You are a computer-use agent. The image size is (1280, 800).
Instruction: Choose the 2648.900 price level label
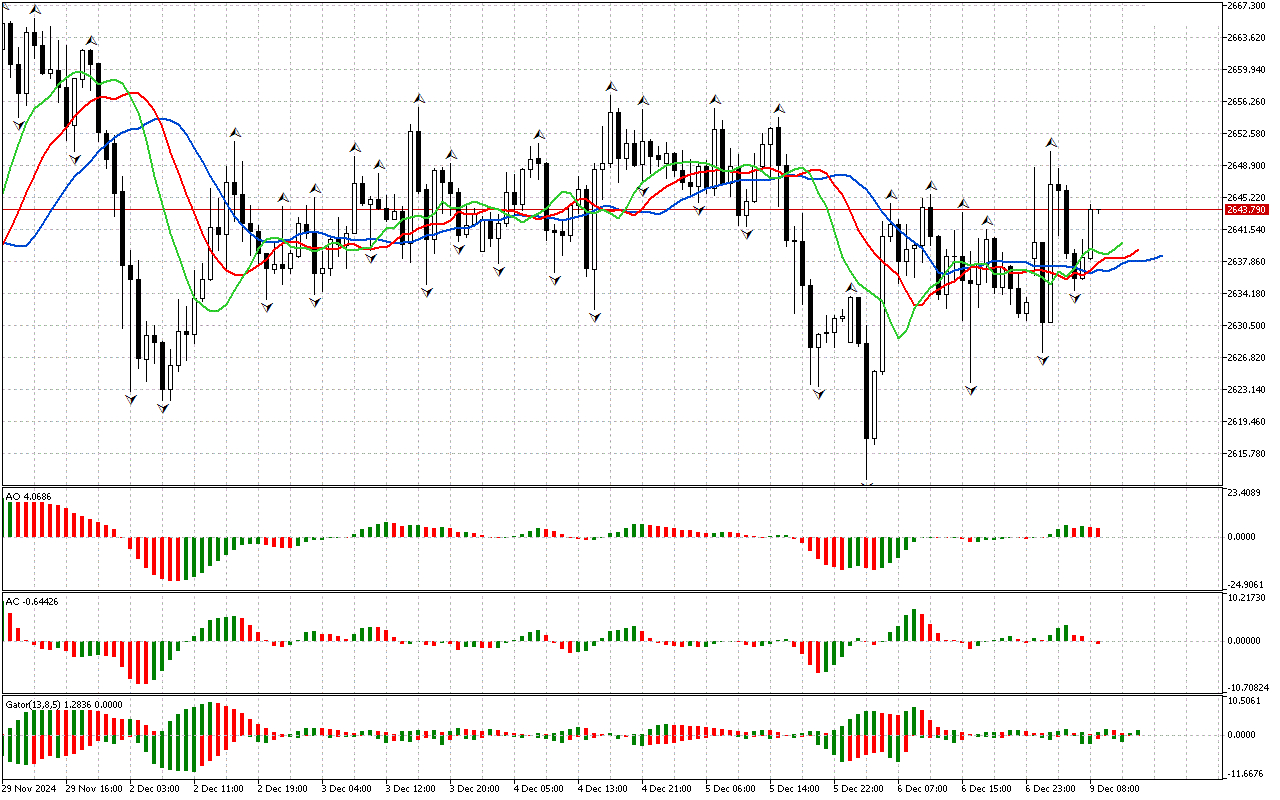coord(1246,165)
